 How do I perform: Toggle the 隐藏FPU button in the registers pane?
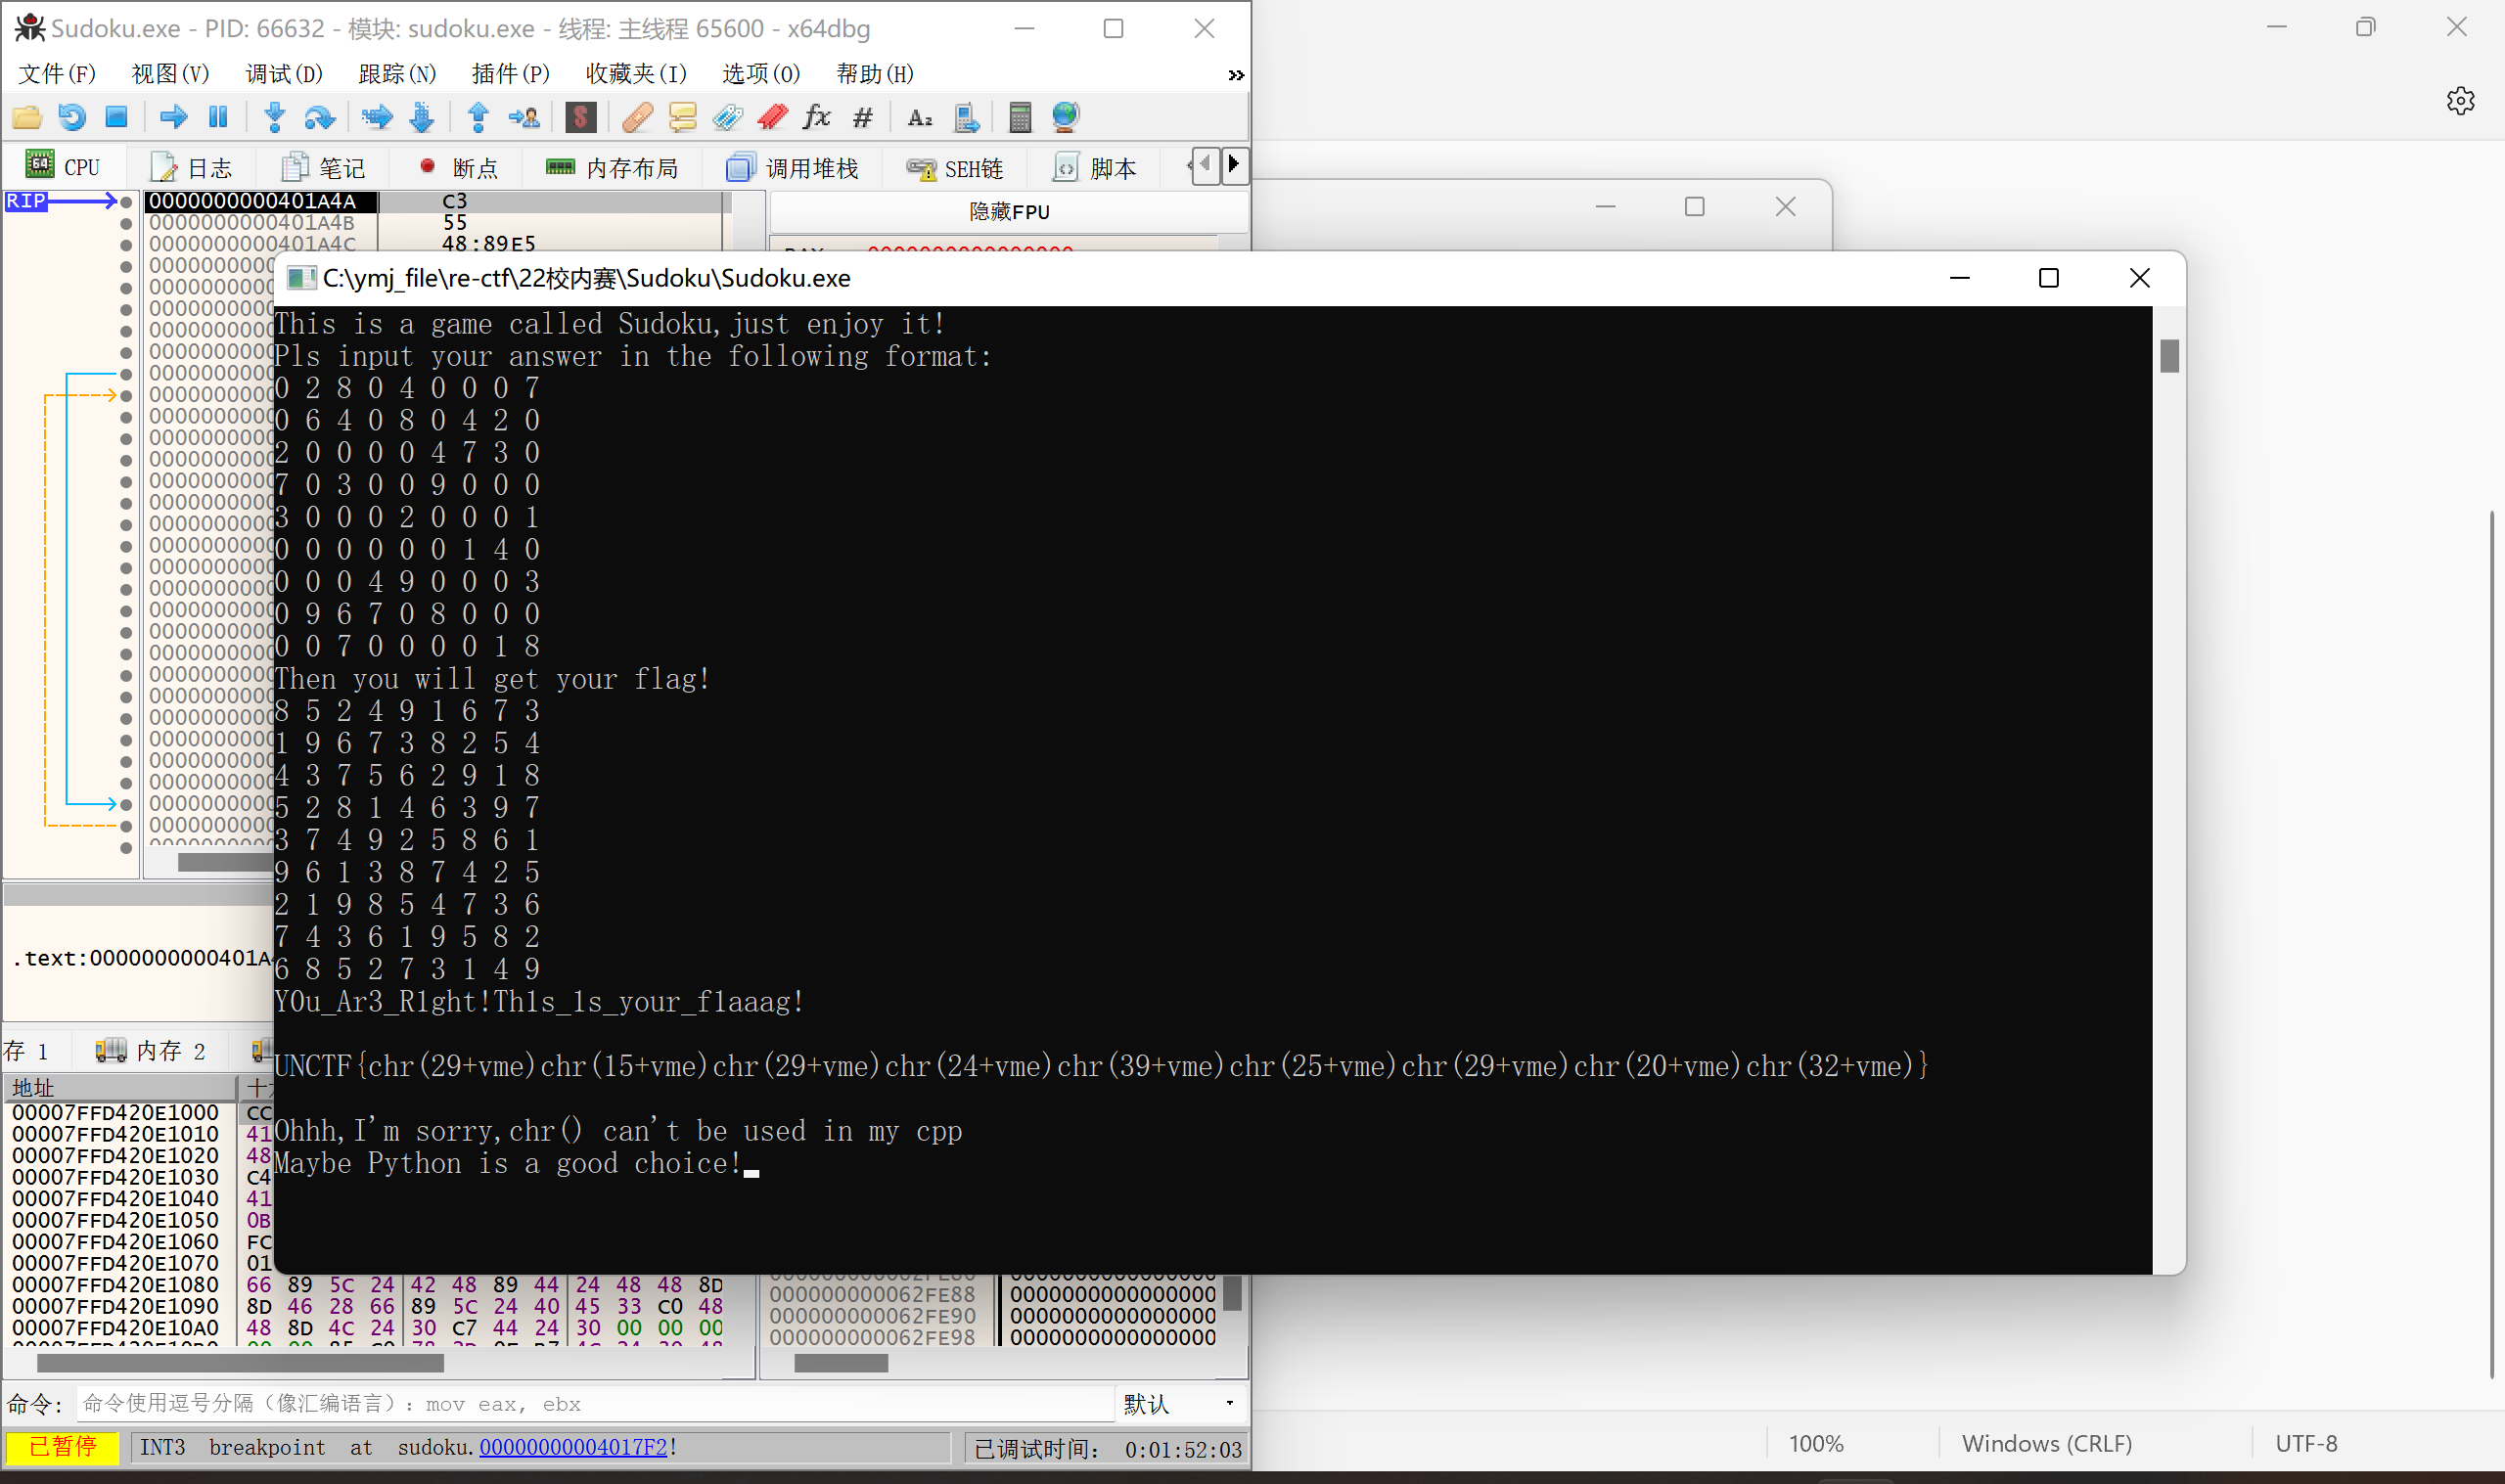1008,211
